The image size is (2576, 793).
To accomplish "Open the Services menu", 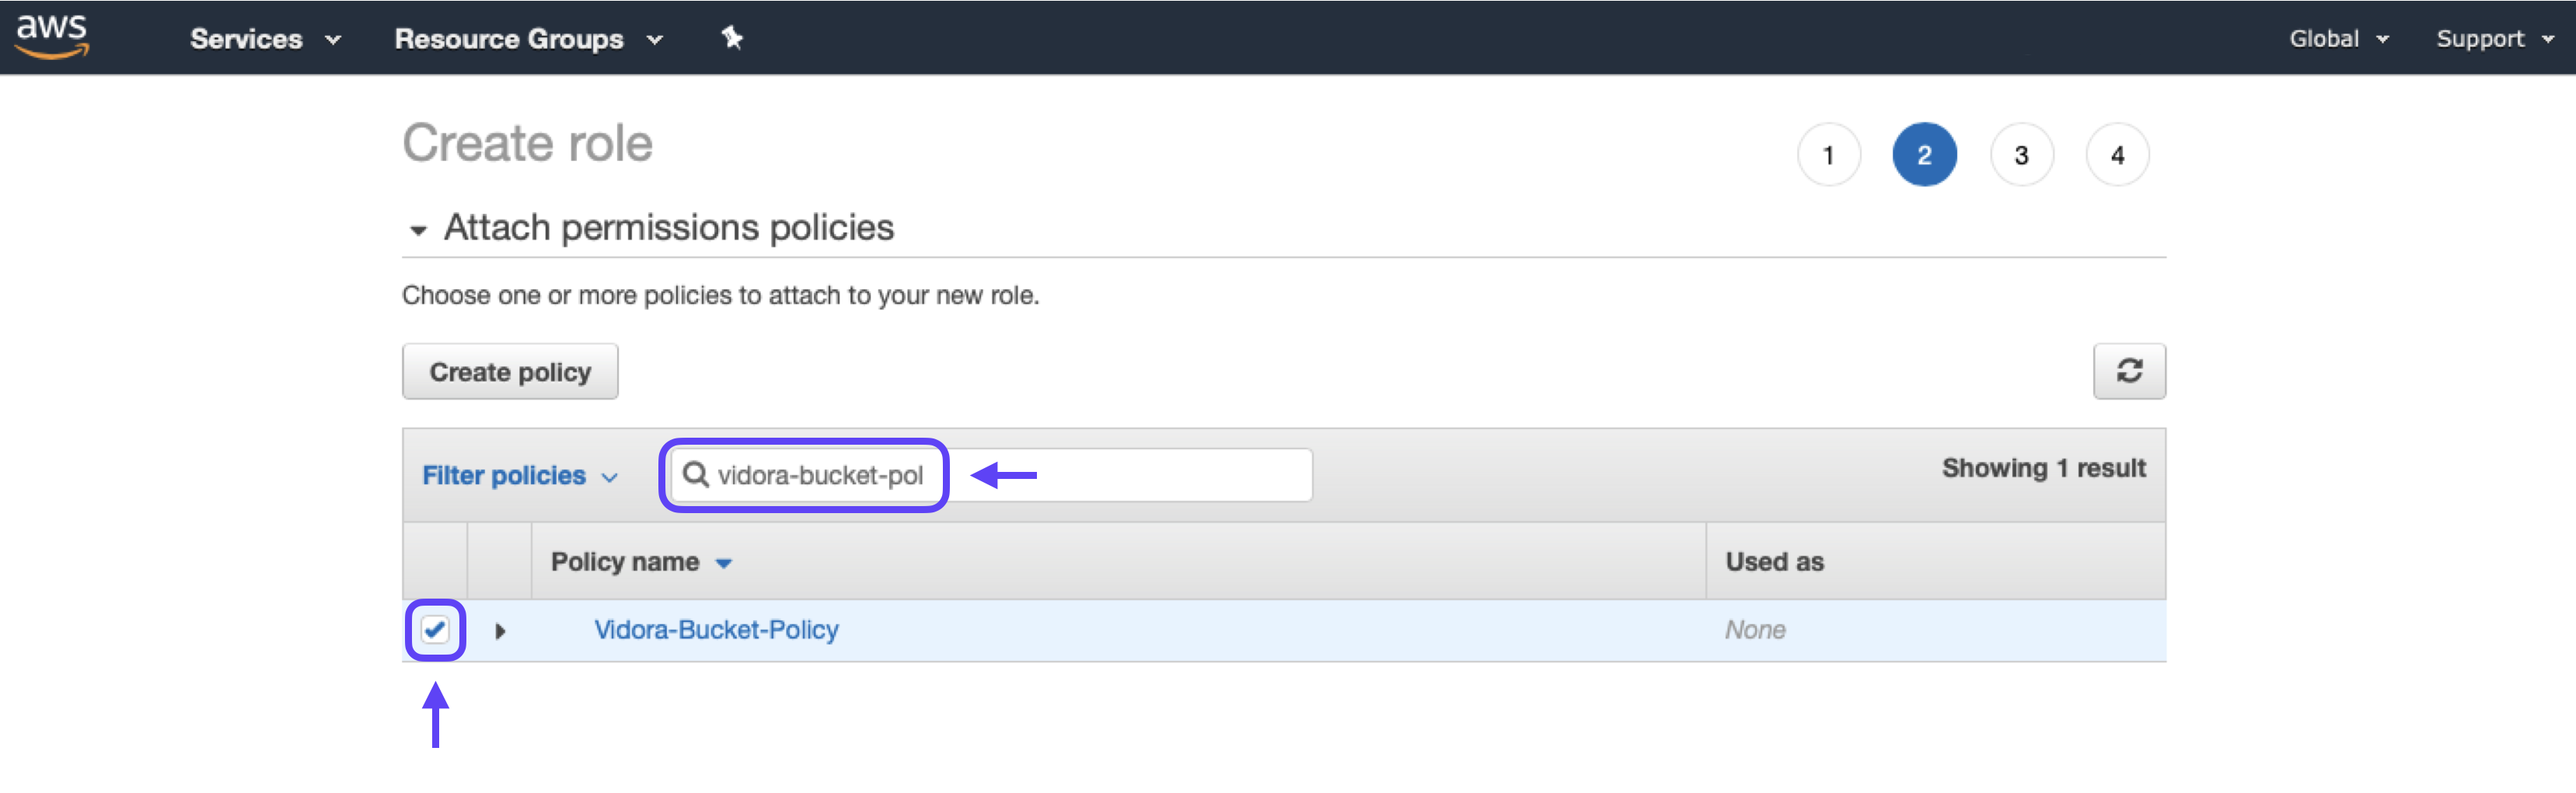I will (265, 38).
